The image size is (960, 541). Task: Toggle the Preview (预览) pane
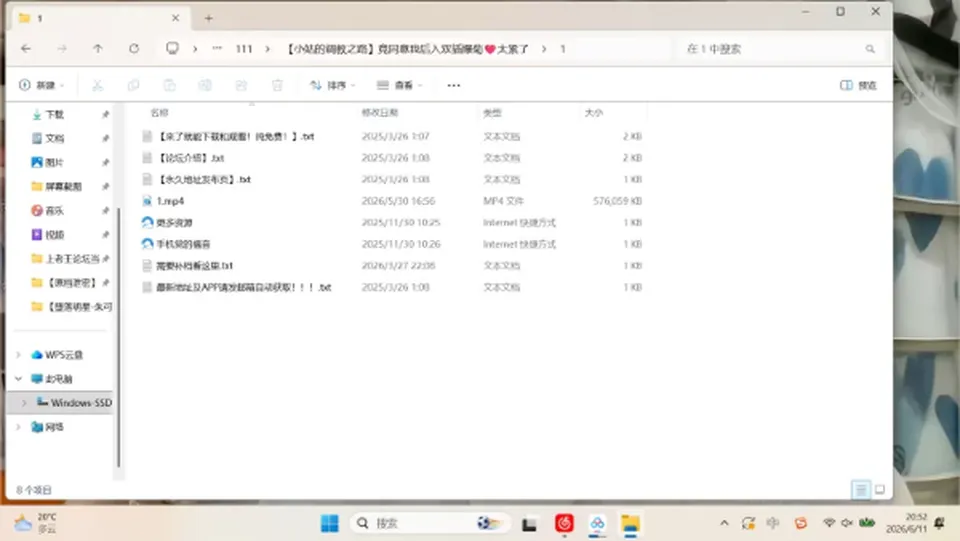[858, 85]
